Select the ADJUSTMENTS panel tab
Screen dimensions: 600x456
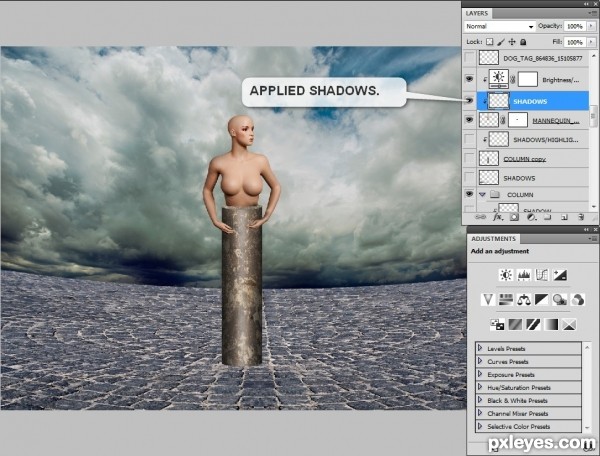[x=494, y=239]
